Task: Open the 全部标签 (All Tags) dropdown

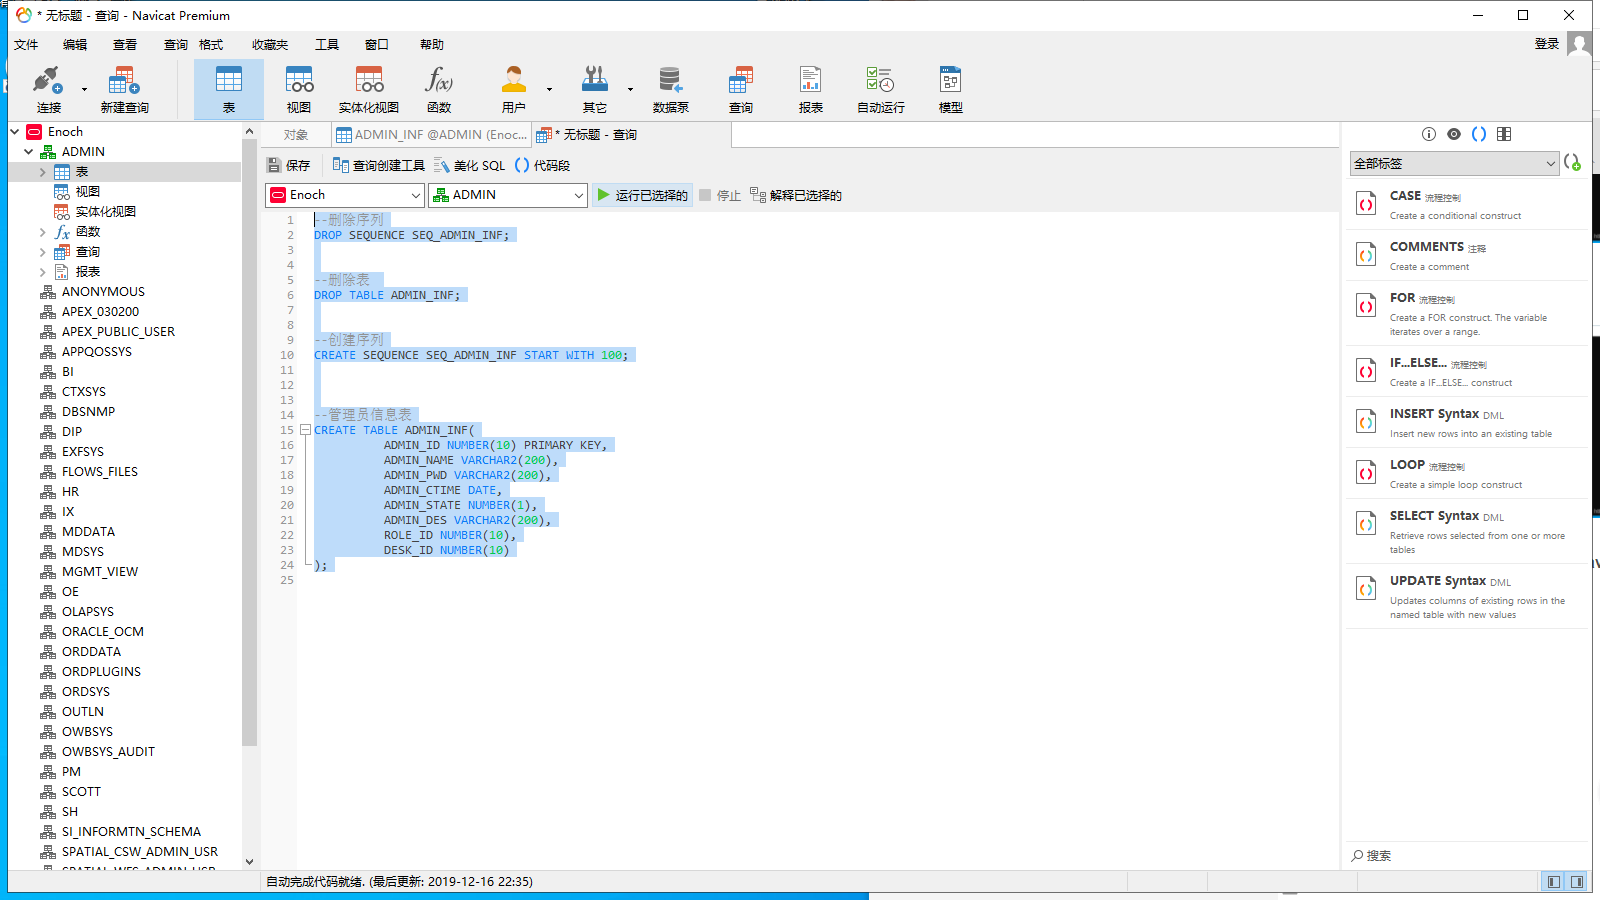Action: (1454, 163)
